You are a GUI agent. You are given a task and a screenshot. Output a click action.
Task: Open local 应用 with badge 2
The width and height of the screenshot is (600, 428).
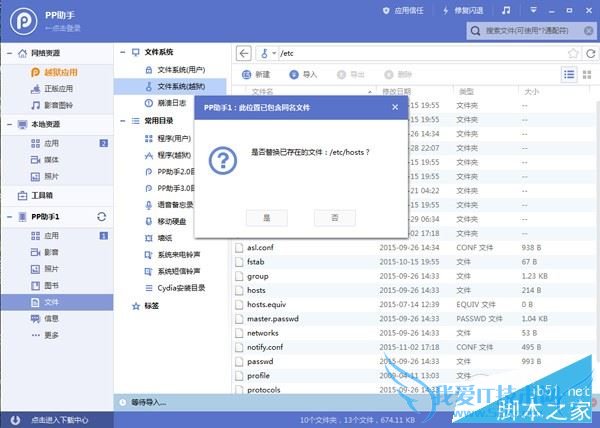coord(57,143)
